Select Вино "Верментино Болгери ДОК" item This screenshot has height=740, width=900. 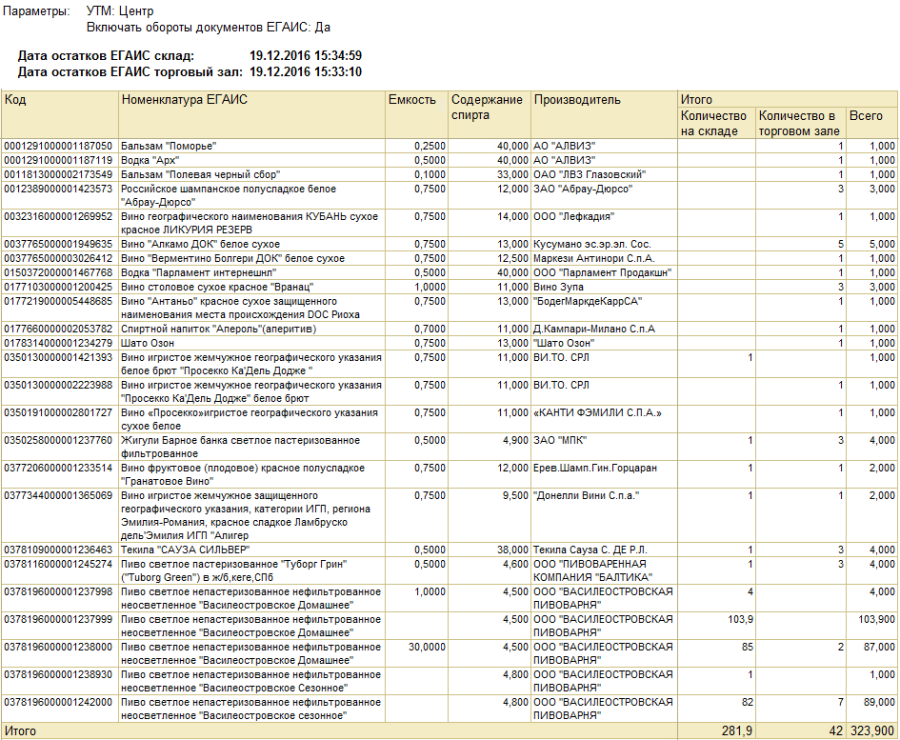click(233, 258)
